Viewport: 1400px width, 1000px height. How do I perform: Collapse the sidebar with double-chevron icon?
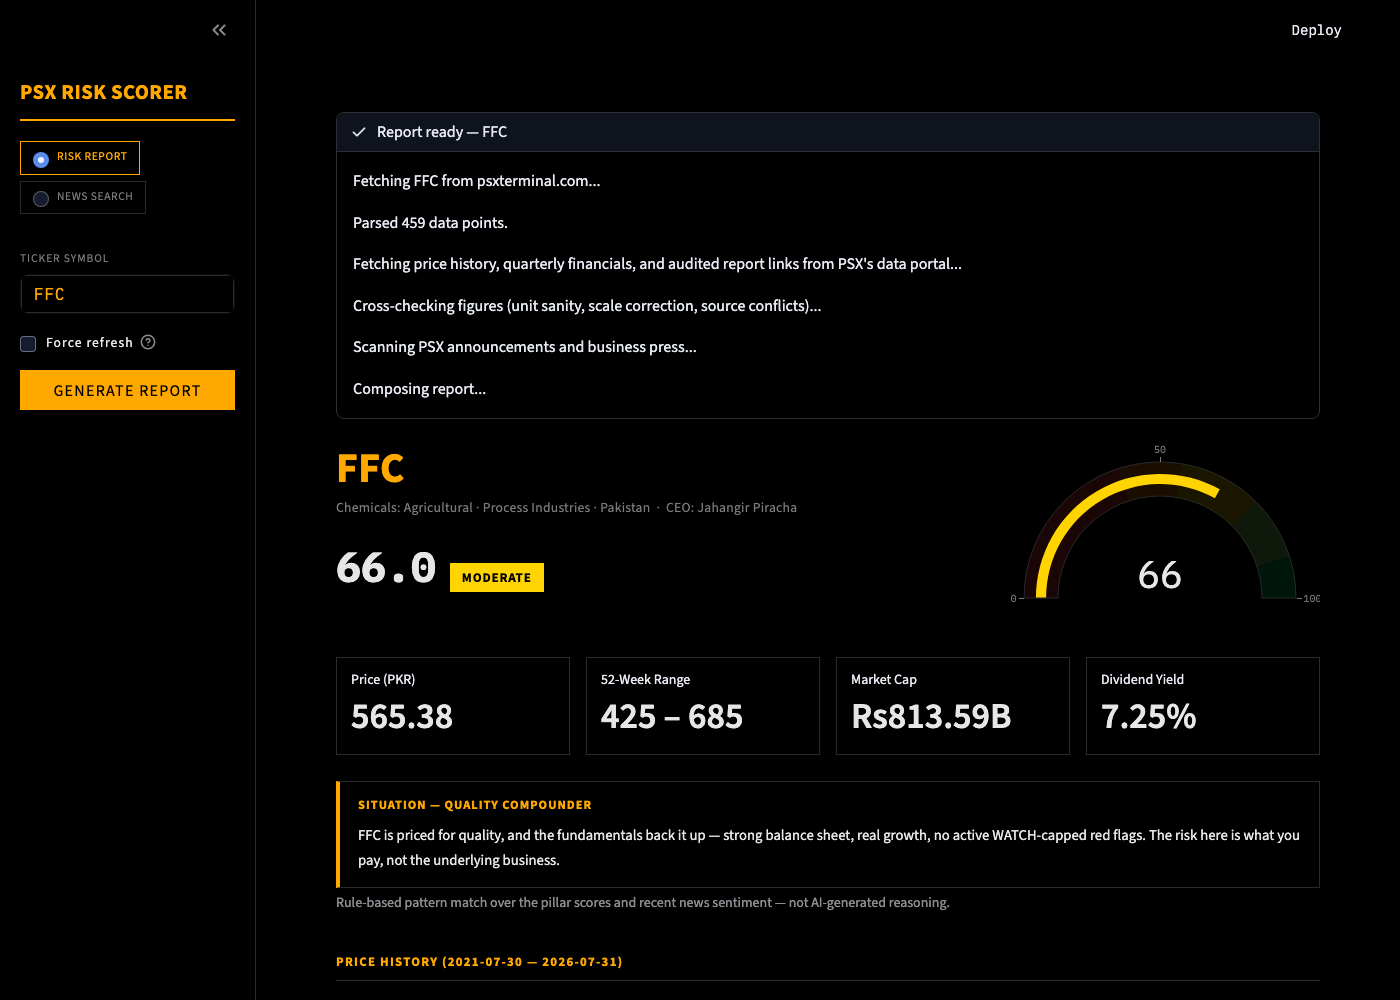[219, 30]
